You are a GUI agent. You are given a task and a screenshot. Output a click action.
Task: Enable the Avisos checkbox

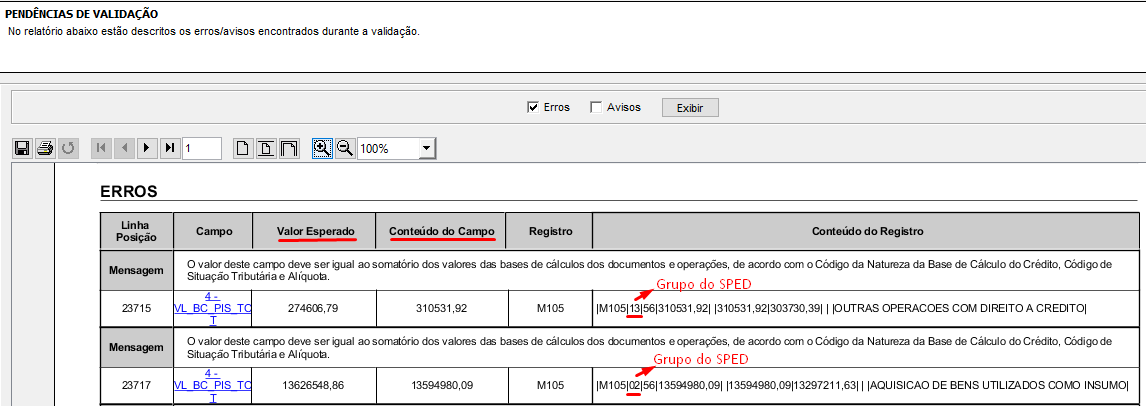pyautogui.click(x=596, y=107)
